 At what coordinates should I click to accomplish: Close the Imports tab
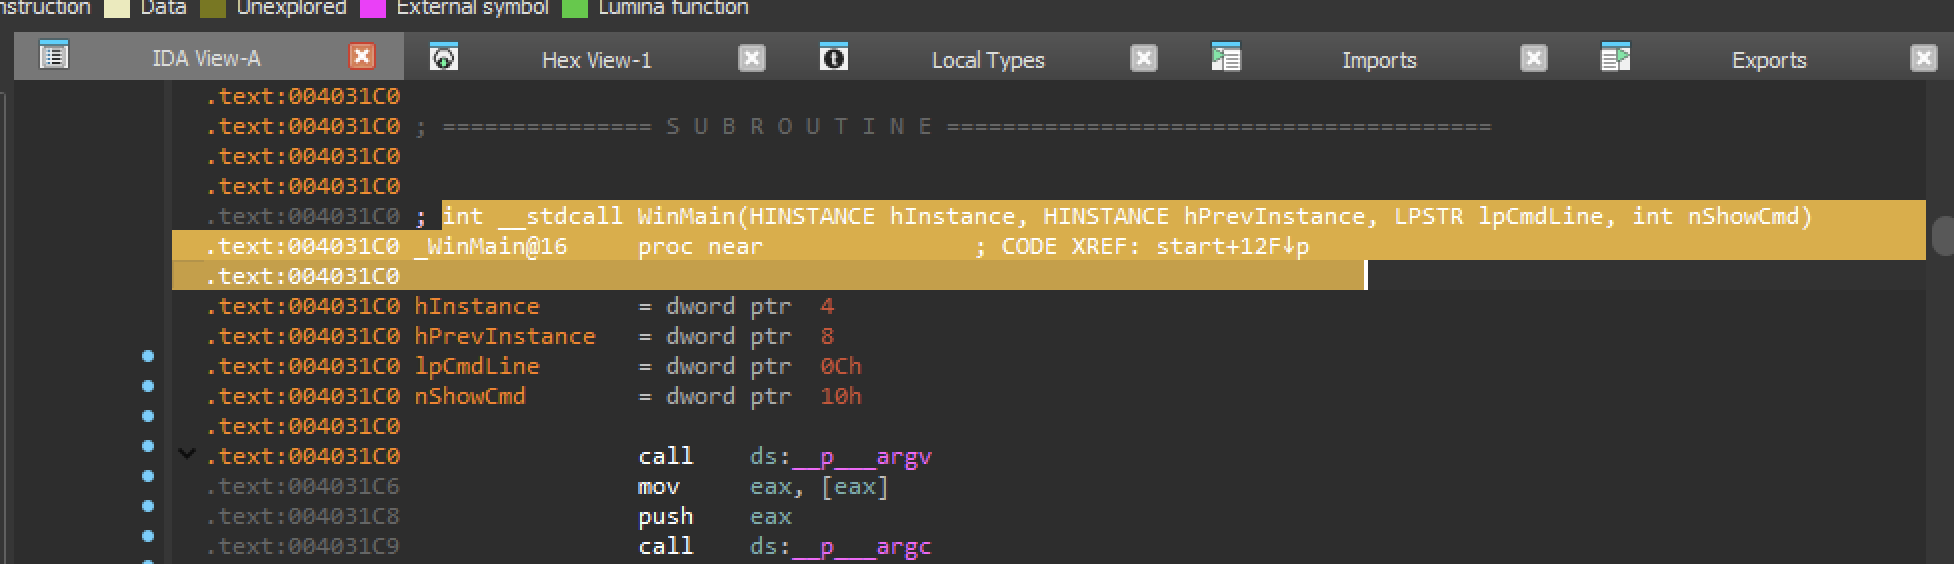click(x=1534, y=58)
